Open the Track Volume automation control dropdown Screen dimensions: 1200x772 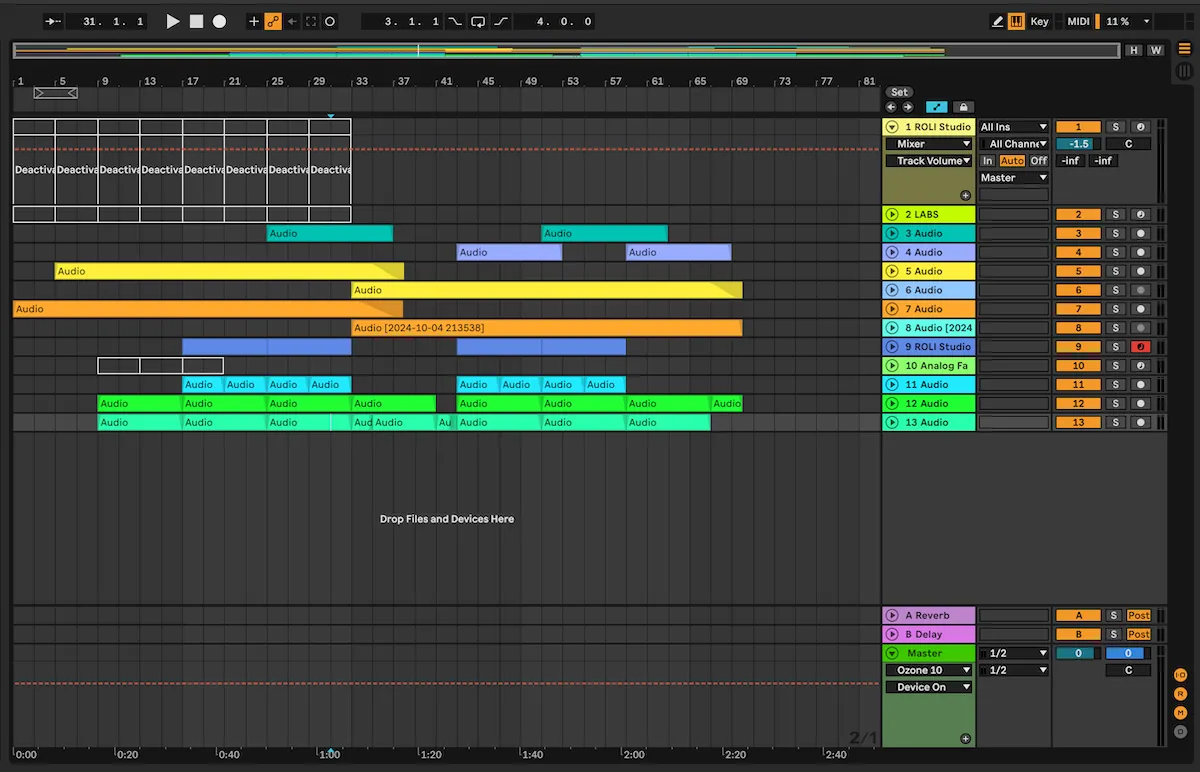click(x=928, y=161)
